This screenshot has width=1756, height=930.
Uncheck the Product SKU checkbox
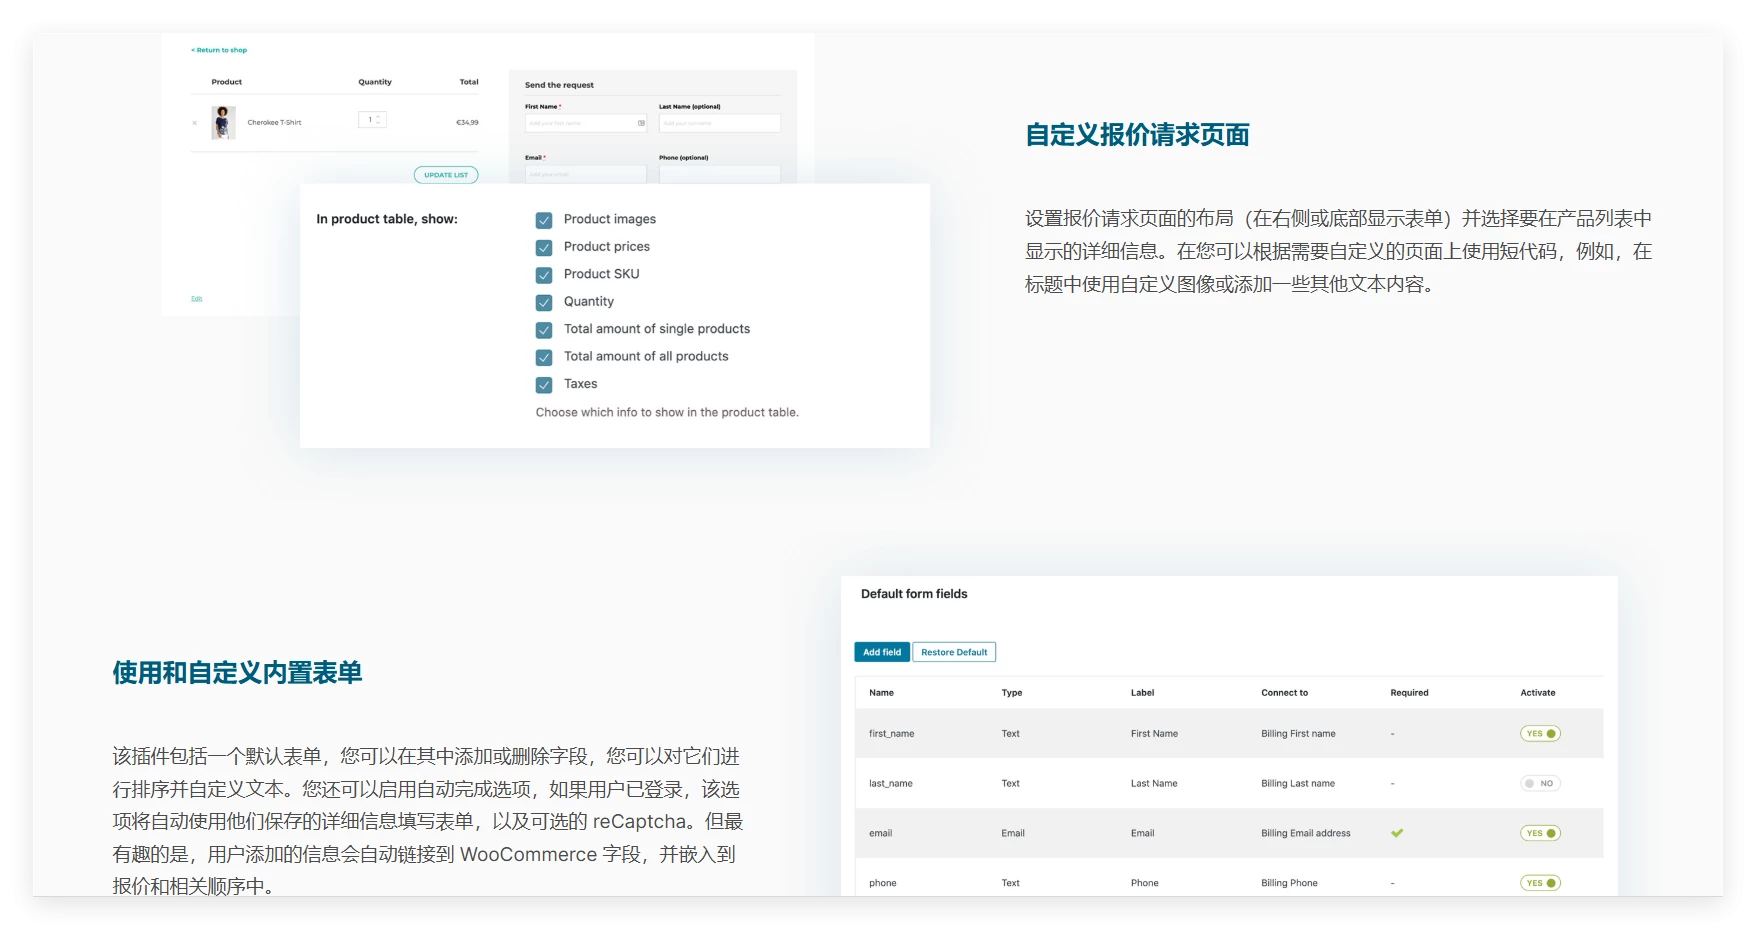pos(544,275)
